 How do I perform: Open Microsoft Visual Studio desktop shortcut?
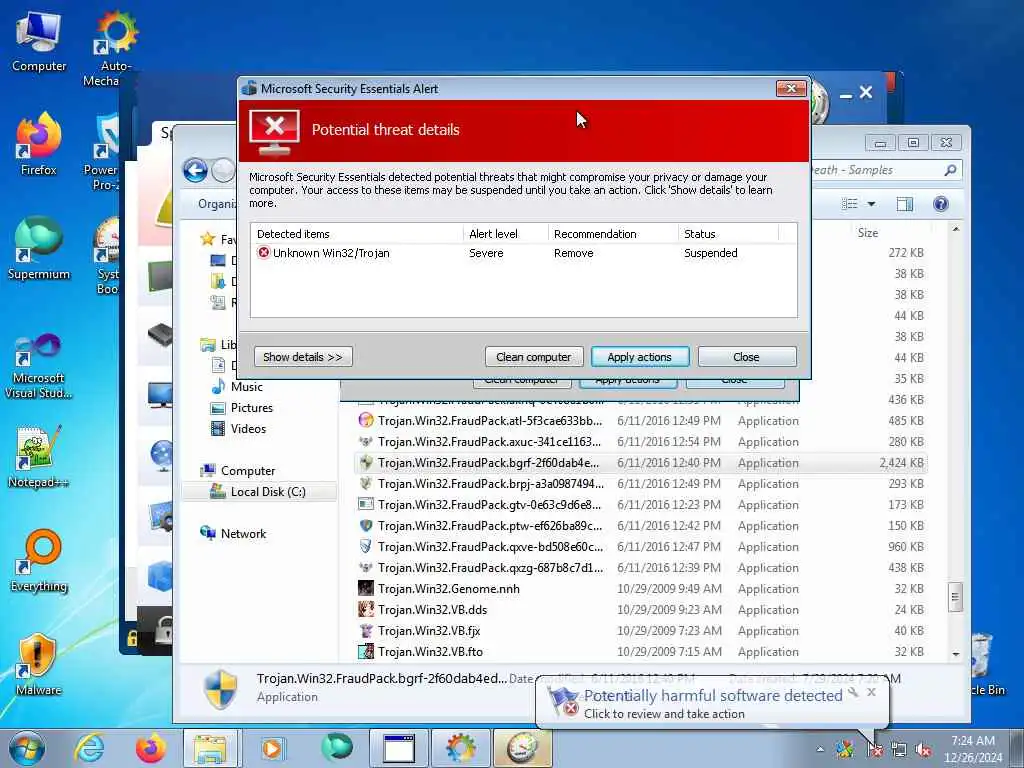click(39, 366)
